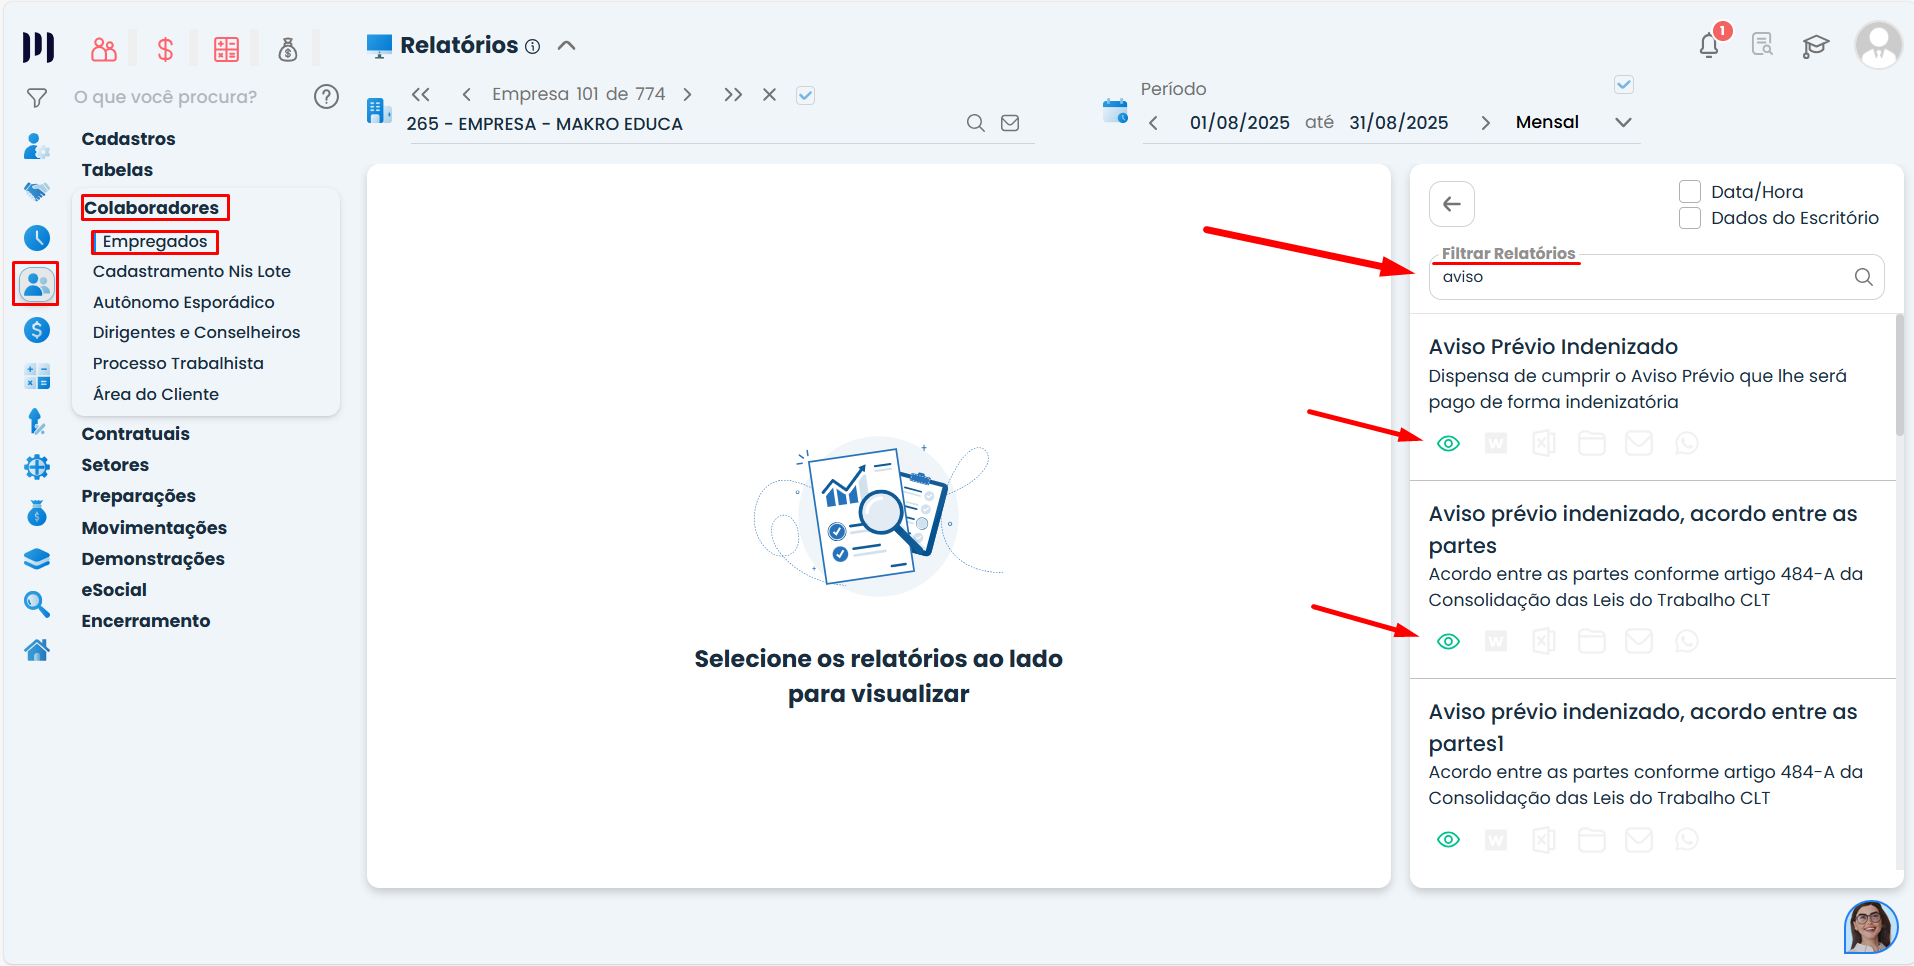
Task: Jump to the first company with double-left arrows
Action: (421, 94)
